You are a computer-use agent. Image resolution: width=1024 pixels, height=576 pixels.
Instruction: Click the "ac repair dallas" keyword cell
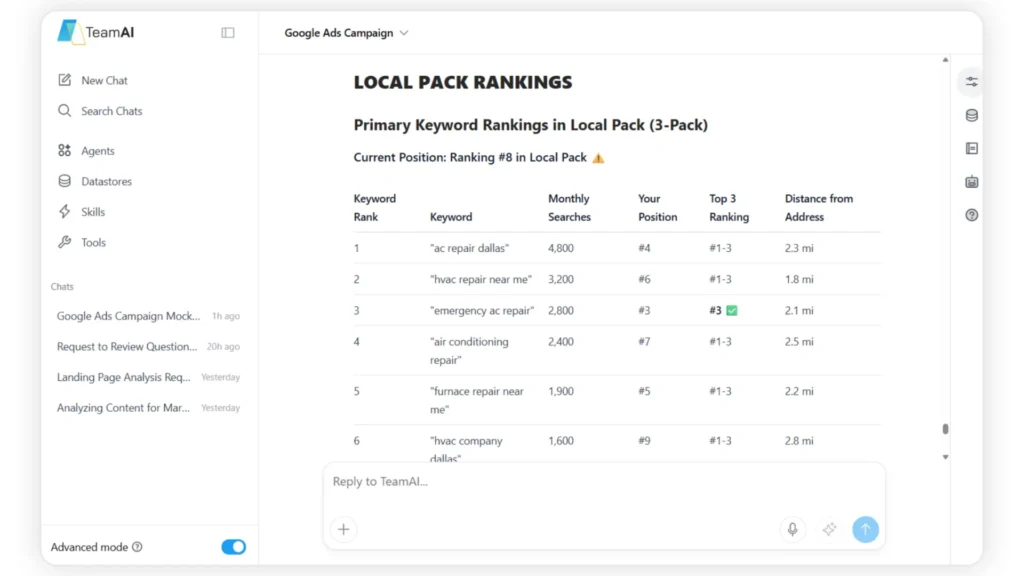point(469,248)
